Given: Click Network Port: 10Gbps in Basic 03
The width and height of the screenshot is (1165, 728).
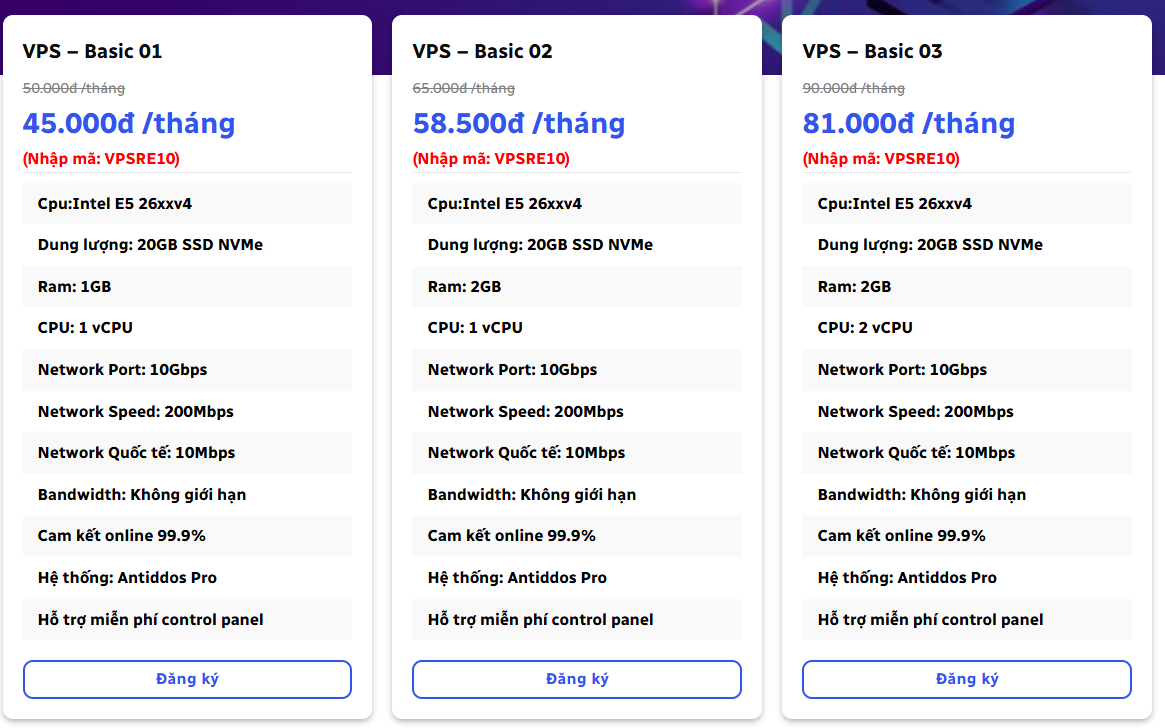Looking at the screenshot, I should click(902, 369).
